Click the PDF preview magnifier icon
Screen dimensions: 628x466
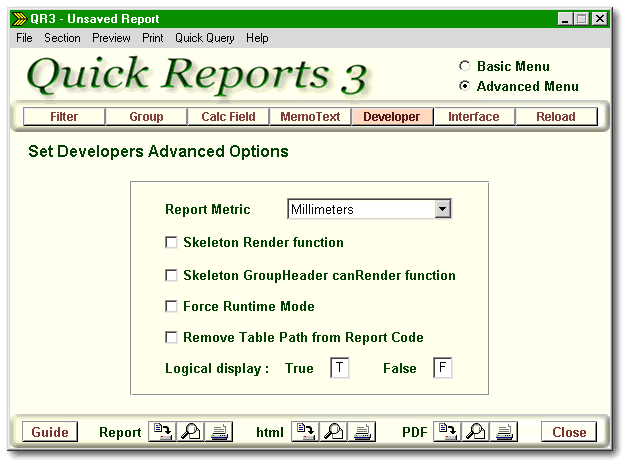(x=475, y=432)
